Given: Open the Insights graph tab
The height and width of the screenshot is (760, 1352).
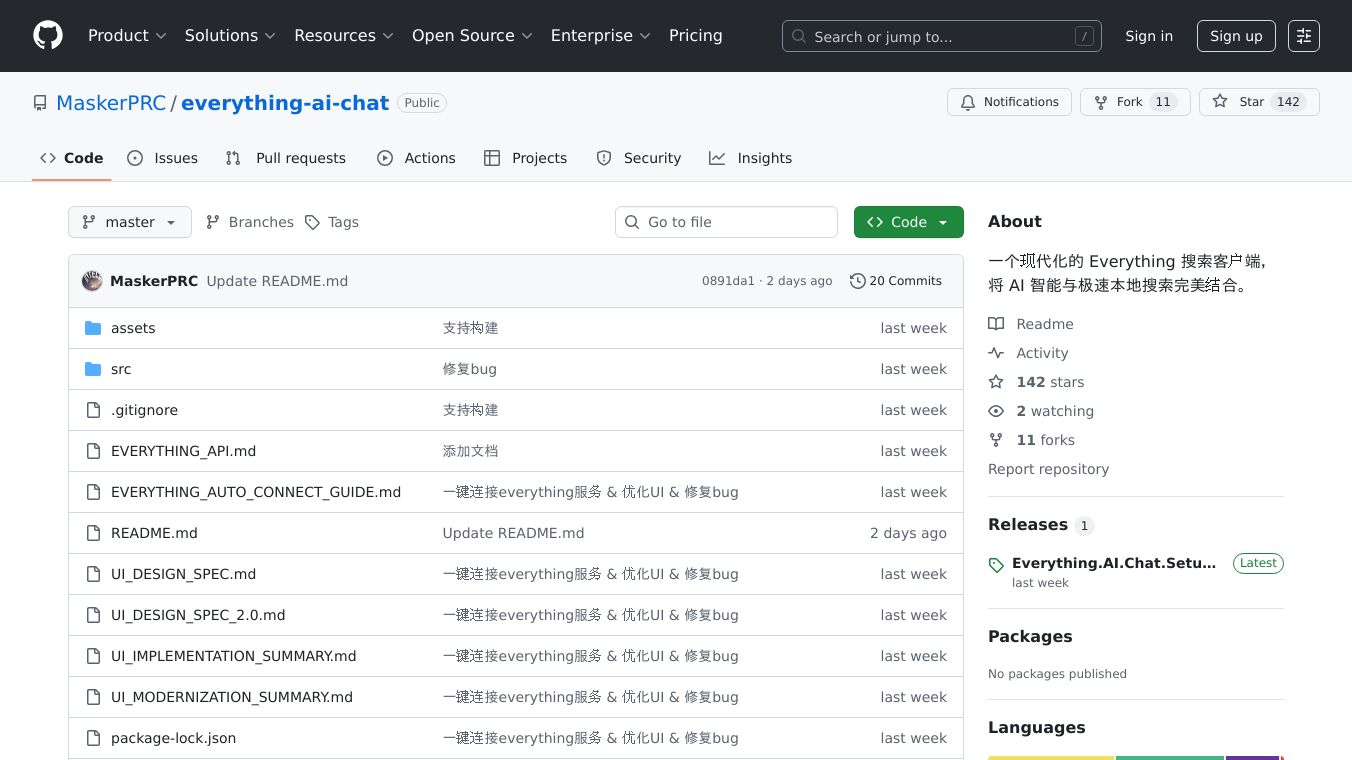Looking at the screenshot, I should pos(750,158).
